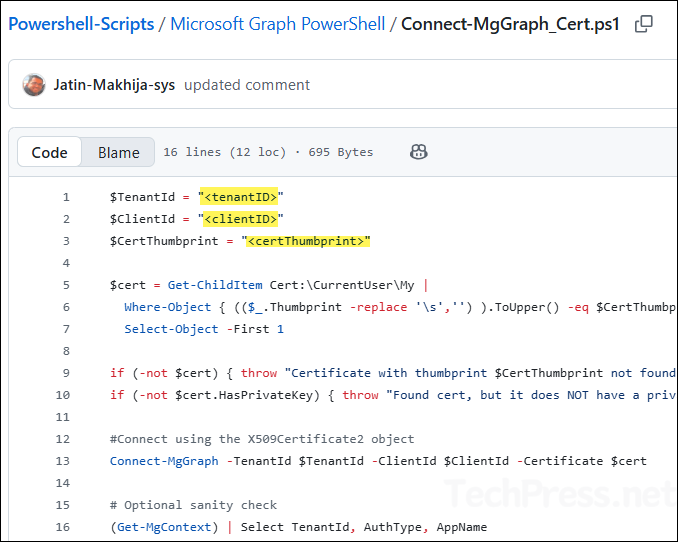Viewport: 678px width, 542px height.
Task: Select line number 1 in gutter
Action: pos(66,197)
